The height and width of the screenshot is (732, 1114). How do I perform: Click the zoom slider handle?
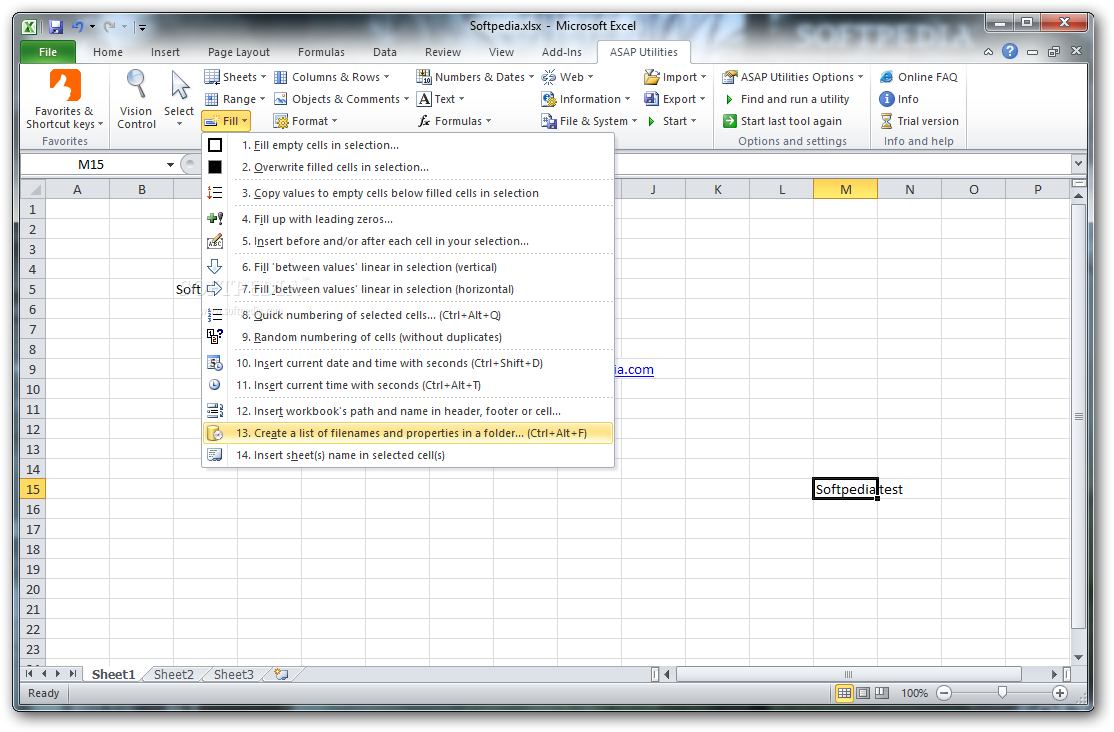point(1002,692)
